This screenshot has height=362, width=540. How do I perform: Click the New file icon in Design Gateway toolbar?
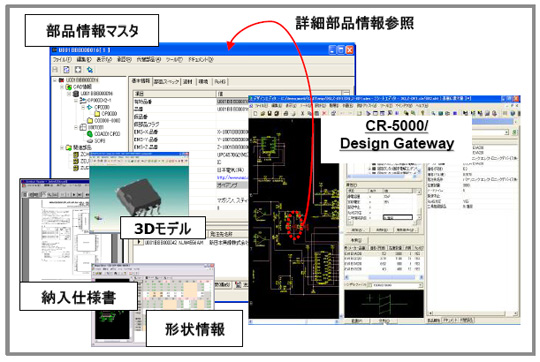click(255, 113)
